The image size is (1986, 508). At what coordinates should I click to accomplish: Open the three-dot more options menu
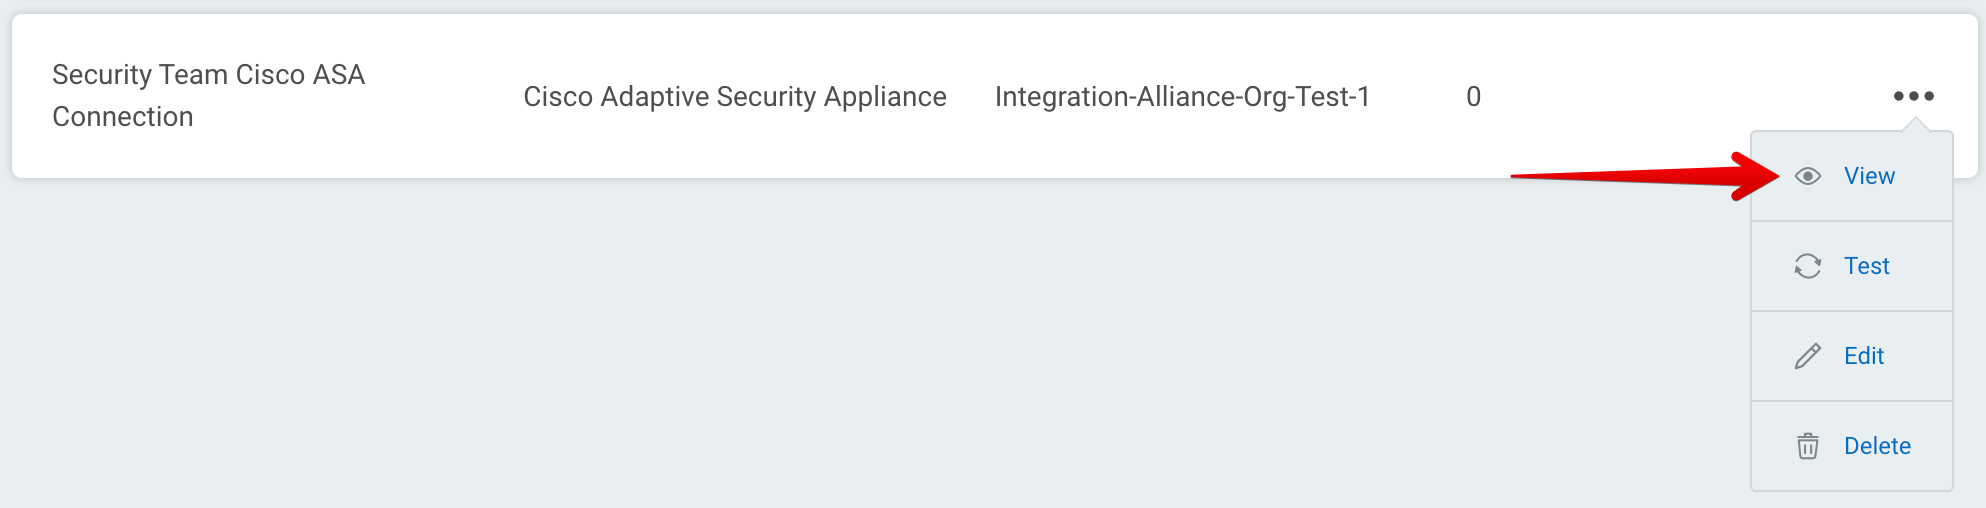(x=1913, y=96)
